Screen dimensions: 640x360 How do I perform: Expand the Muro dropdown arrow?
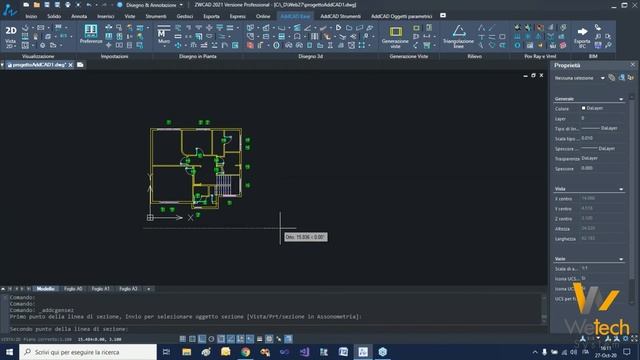coord(164,47)
